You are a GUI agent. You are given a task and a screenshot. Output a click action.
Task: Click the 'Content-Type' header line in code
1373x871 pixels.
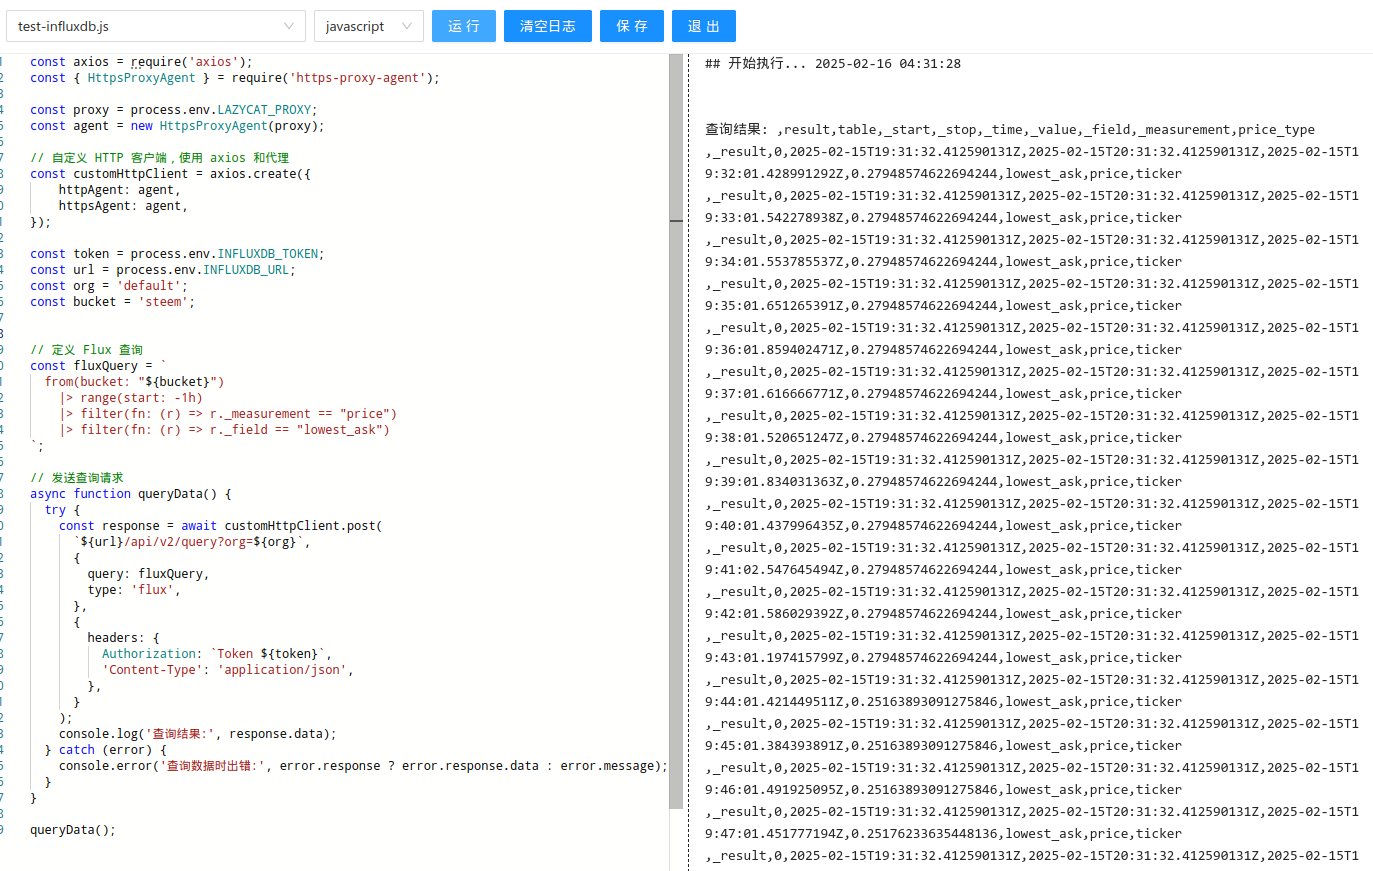click(x=228, y=670)
